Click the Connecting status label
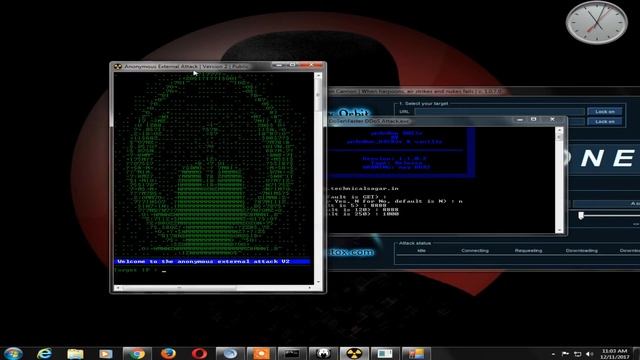 tap(475, 251)
